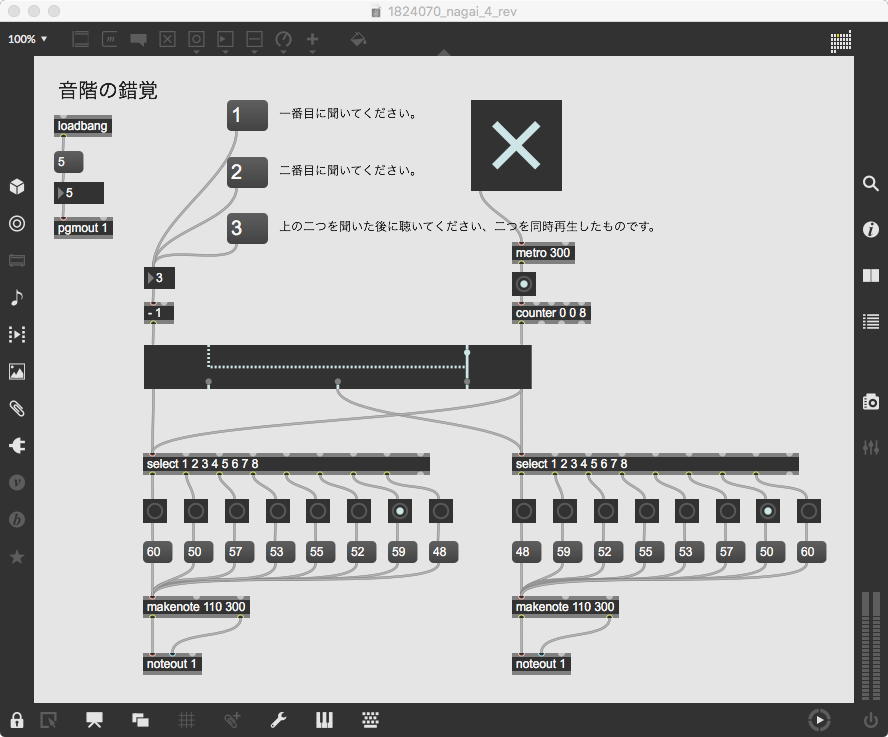Open the search magnifier in right sidebar

tap(870, 184)
